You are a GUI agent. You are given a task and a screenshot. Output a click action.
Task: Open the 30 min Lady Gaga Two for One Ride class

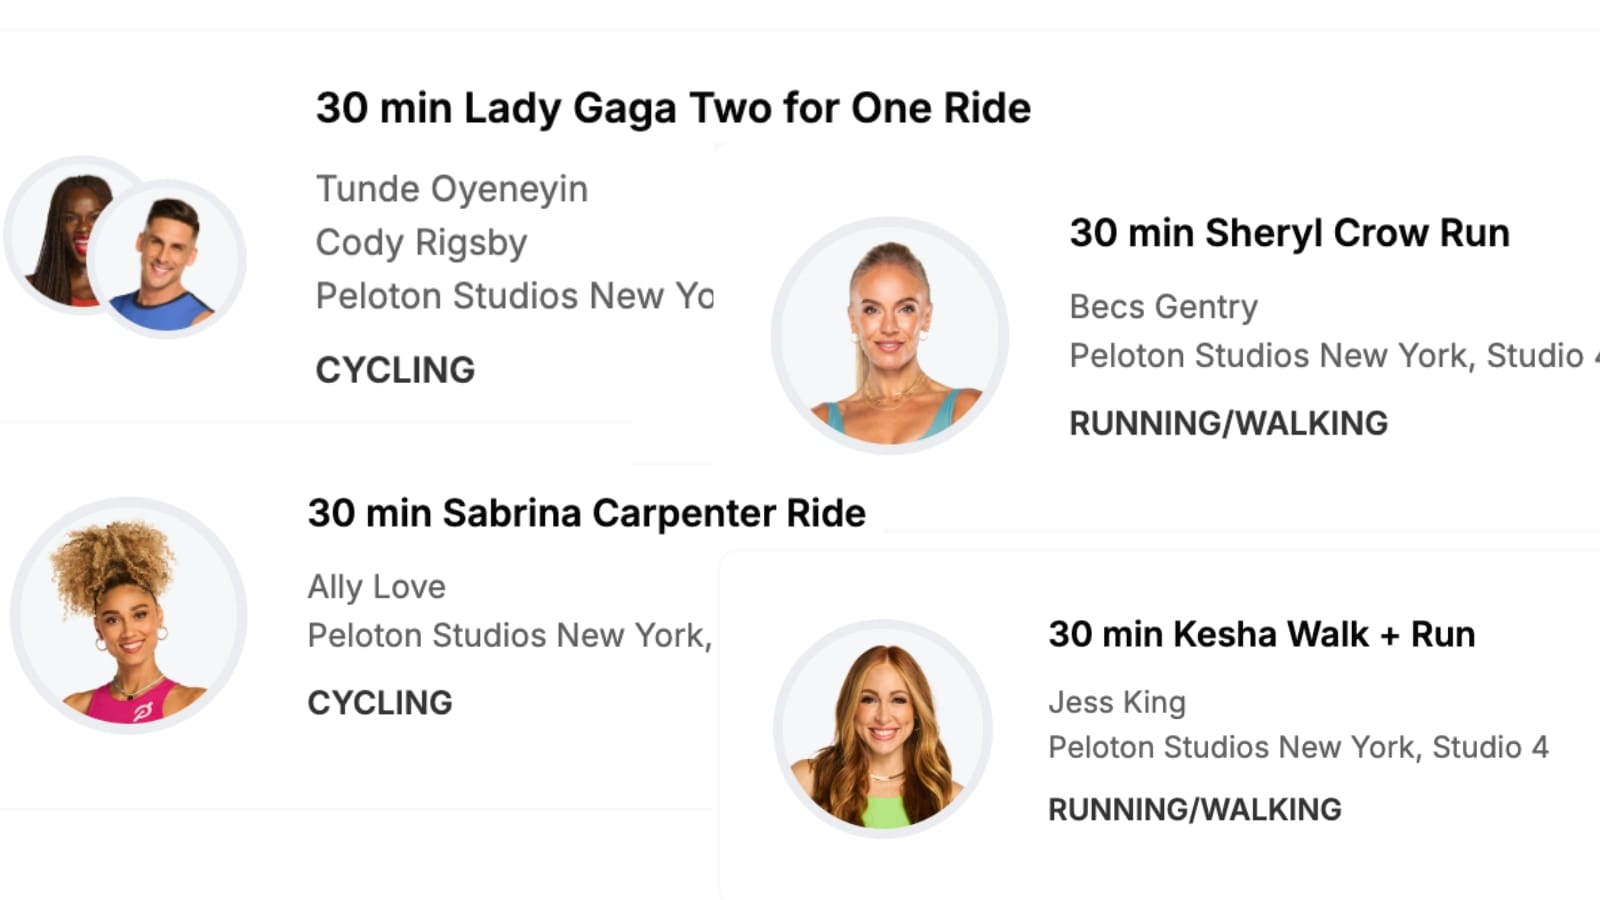(673, 108)
